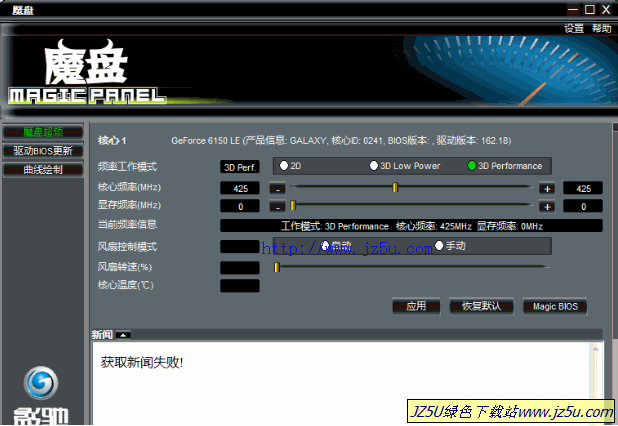
Task: Click the core frequency value field on left
Action: [240, 188]
